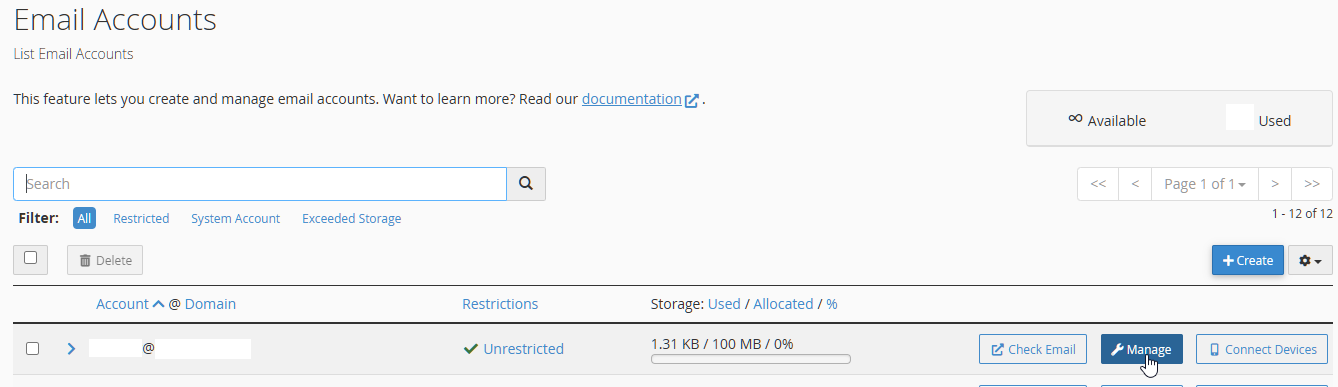Click the Delete trash button
The height and width of the screenshot is (387, 1338).
(x=105, y=260)
